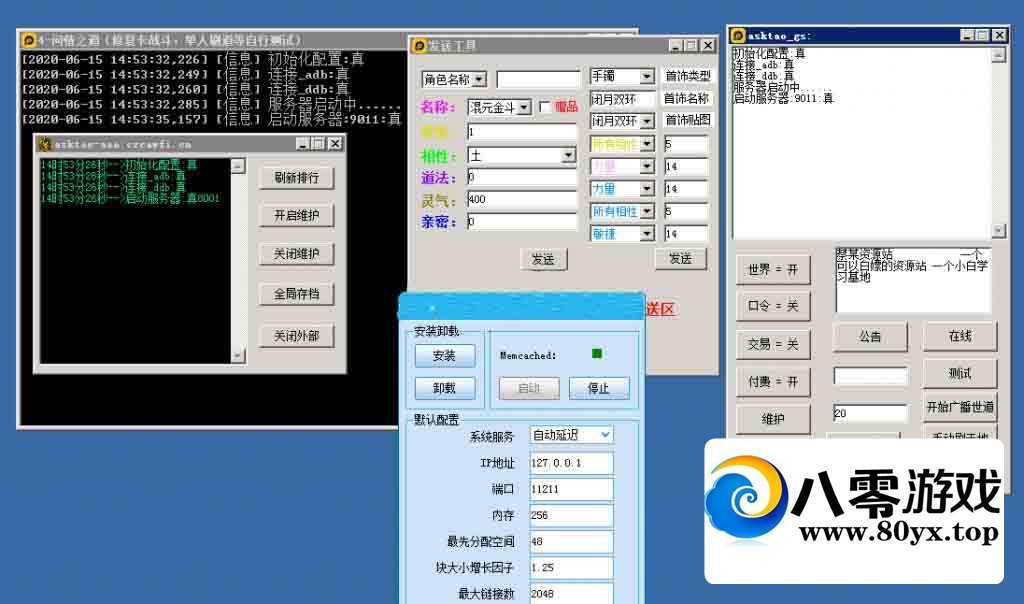Viewport: 1024px width, 604px height.
Task: Toggle the 交易 = 关 switch button
Action: 773,344
